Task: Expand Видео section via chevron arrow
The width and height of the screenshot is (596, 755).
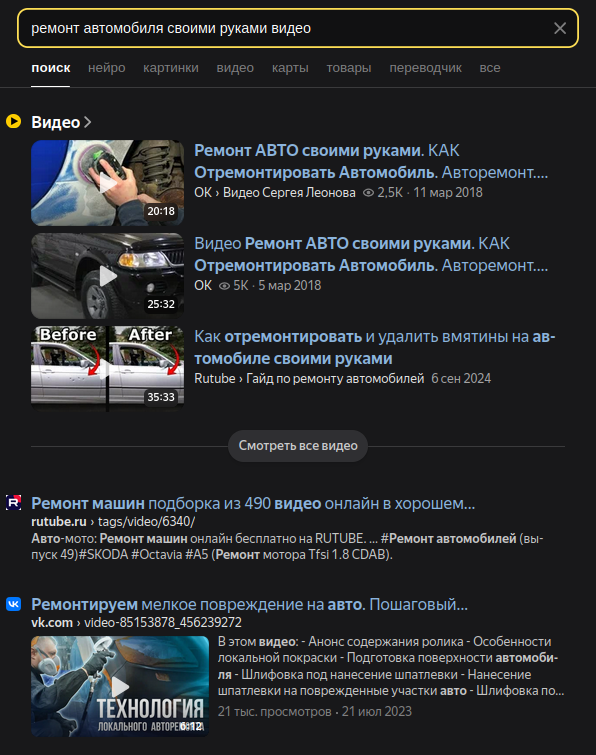Action: pos(87,122)
